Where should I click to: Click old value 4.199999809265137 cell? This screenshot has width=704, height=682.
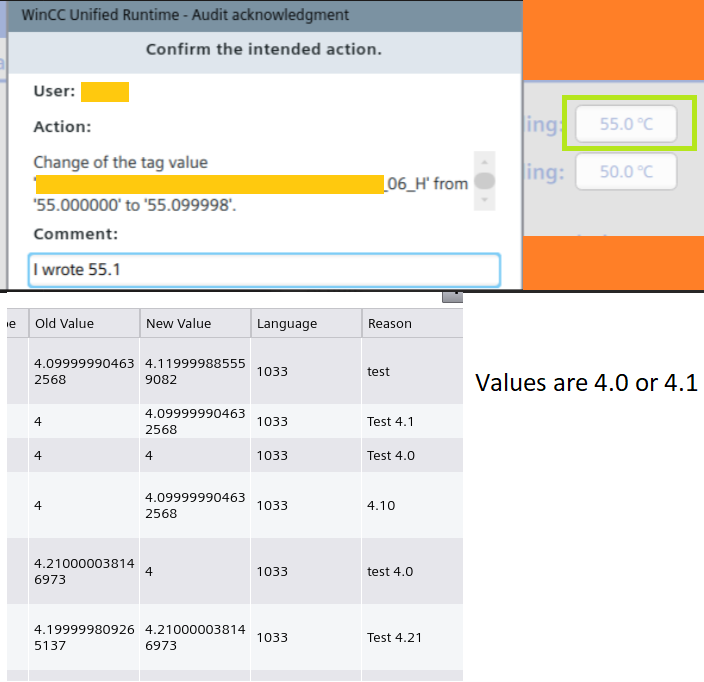pos(84,638)
